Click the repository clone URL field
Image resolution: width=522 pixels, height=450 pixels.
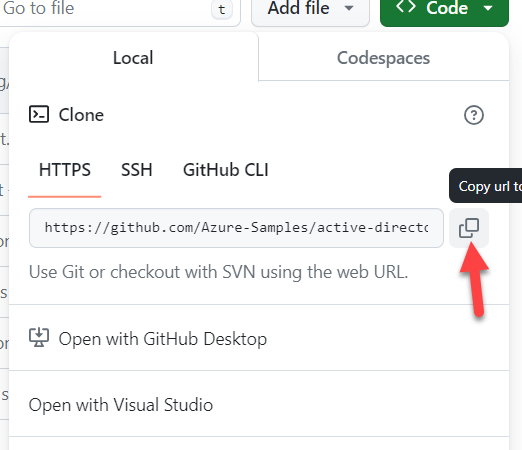[236, 228]
